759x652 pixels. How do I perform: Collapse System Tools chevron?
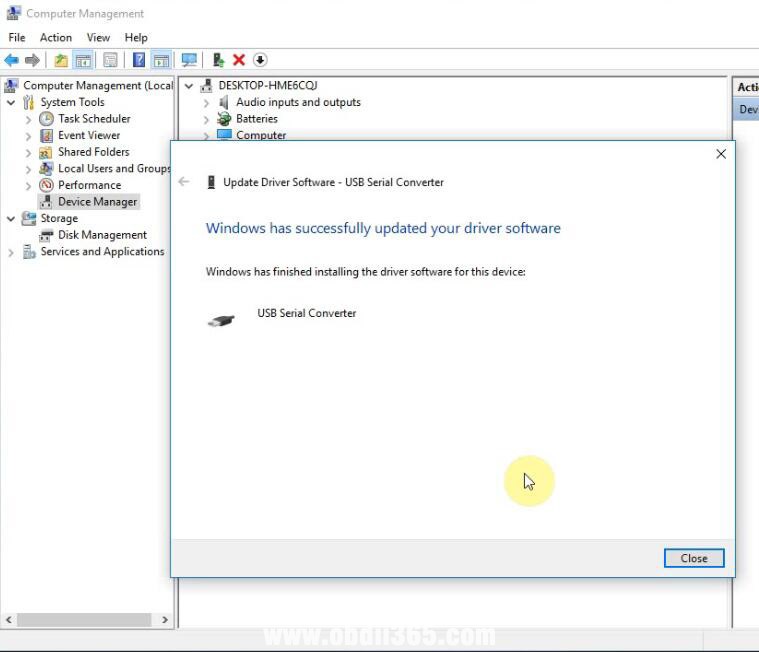11,103
